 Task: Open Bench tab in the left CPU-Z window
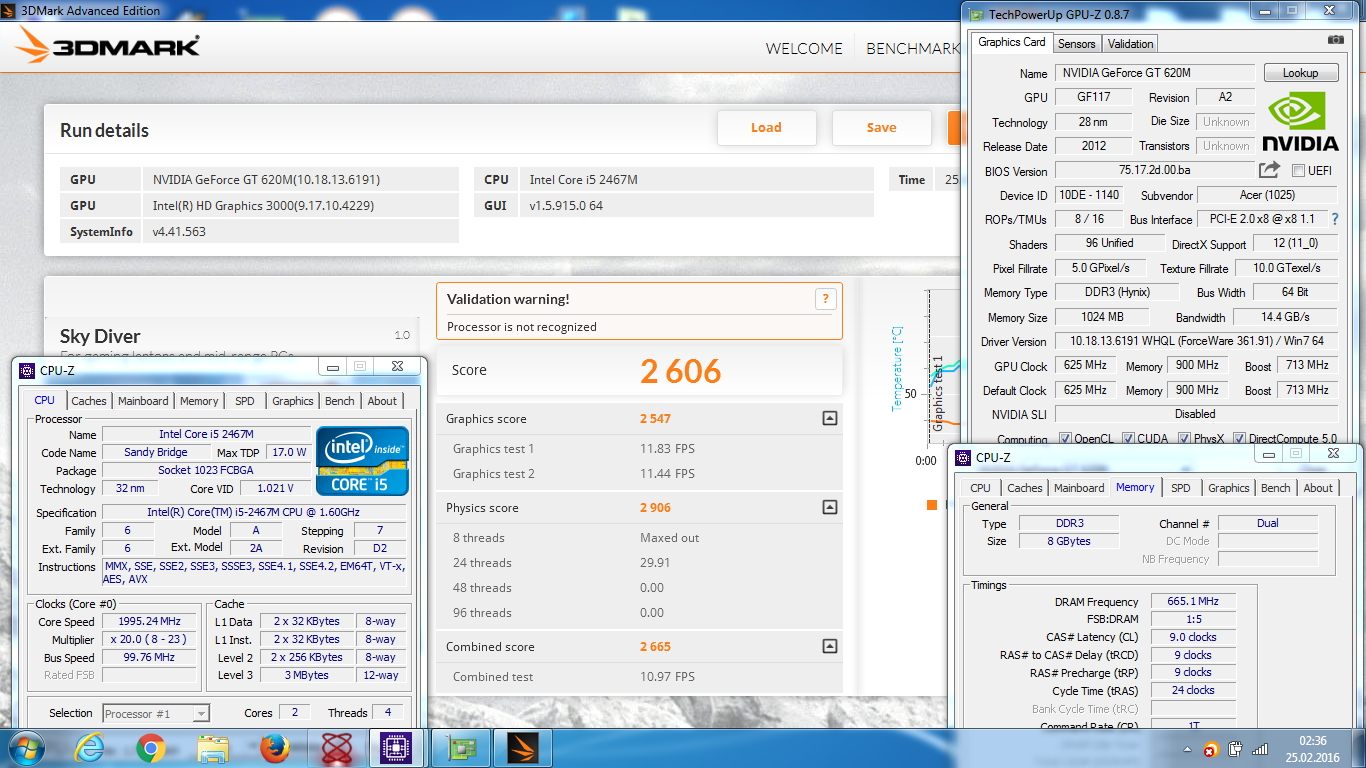[x=340, y=401]
